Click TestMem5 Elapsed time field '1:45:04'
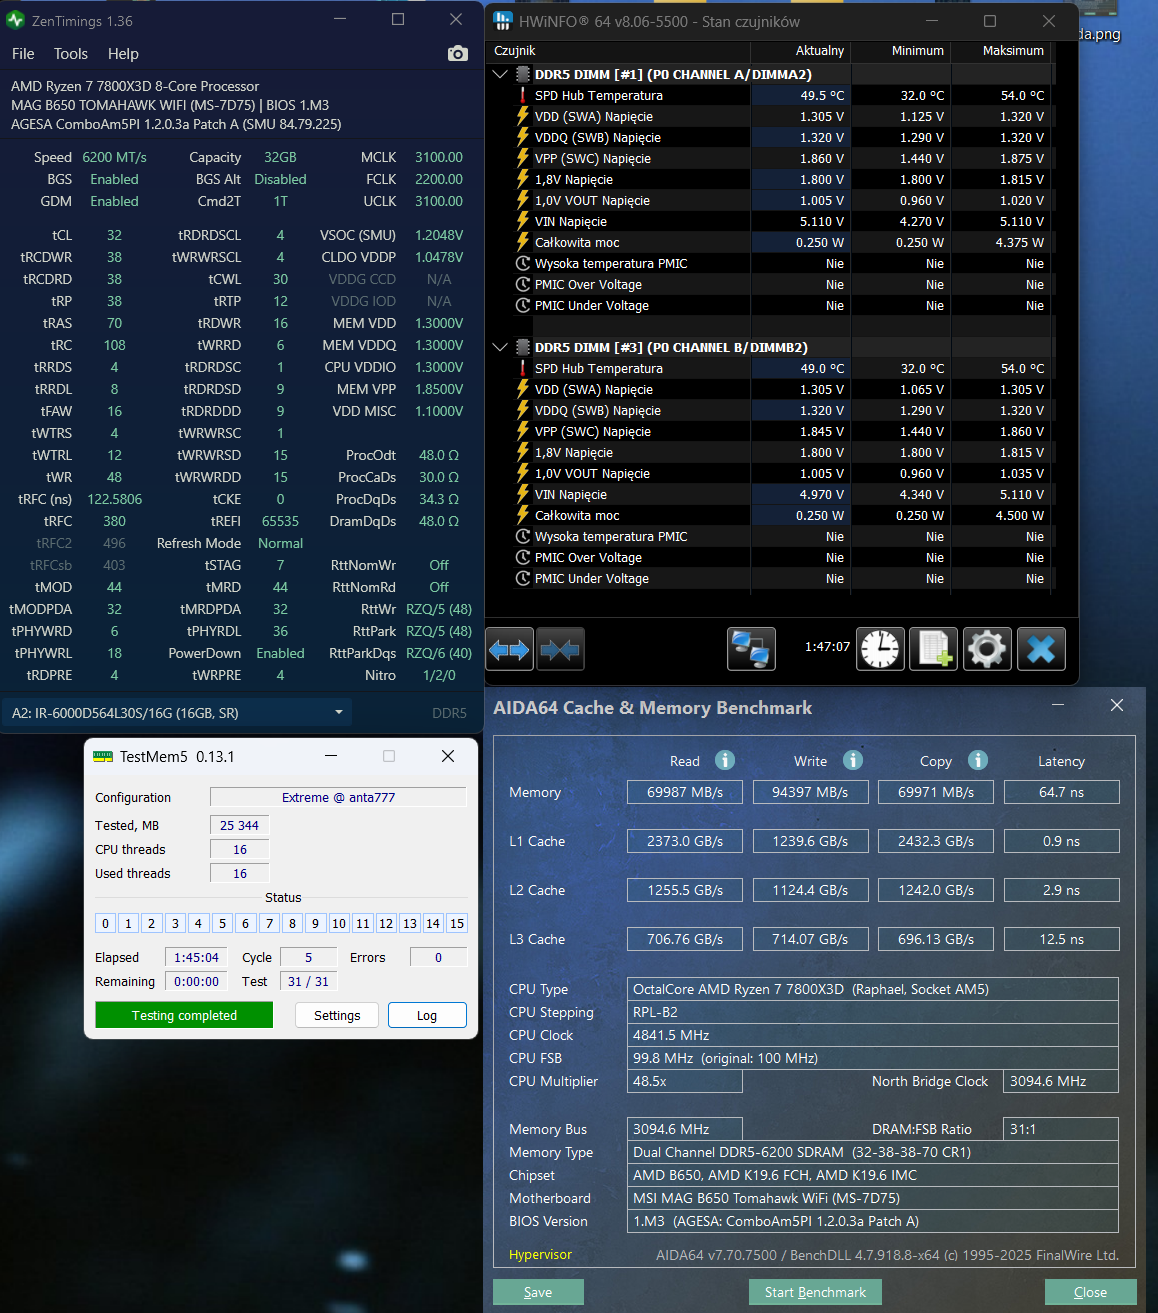Viewport: 1158px width, 1313px height. click(x=196, y=957)
